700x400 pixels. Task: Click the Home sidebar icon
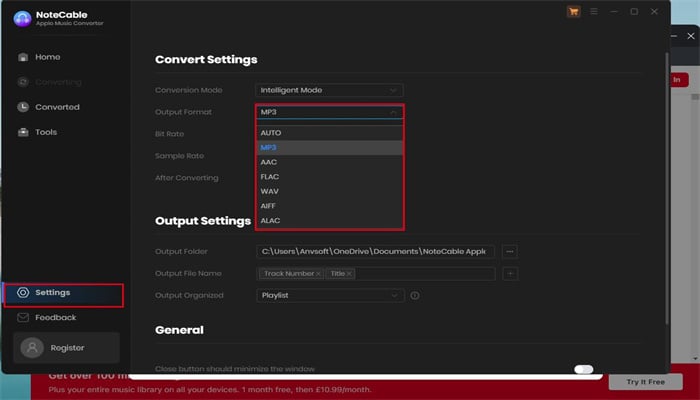tap(23, 57)
